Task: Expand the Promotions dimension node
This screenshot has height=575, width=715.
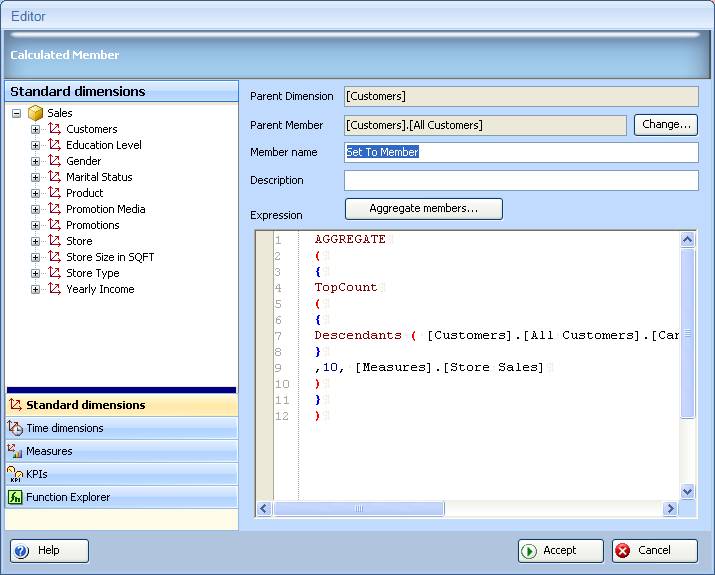Action: (x=35, y=225)
